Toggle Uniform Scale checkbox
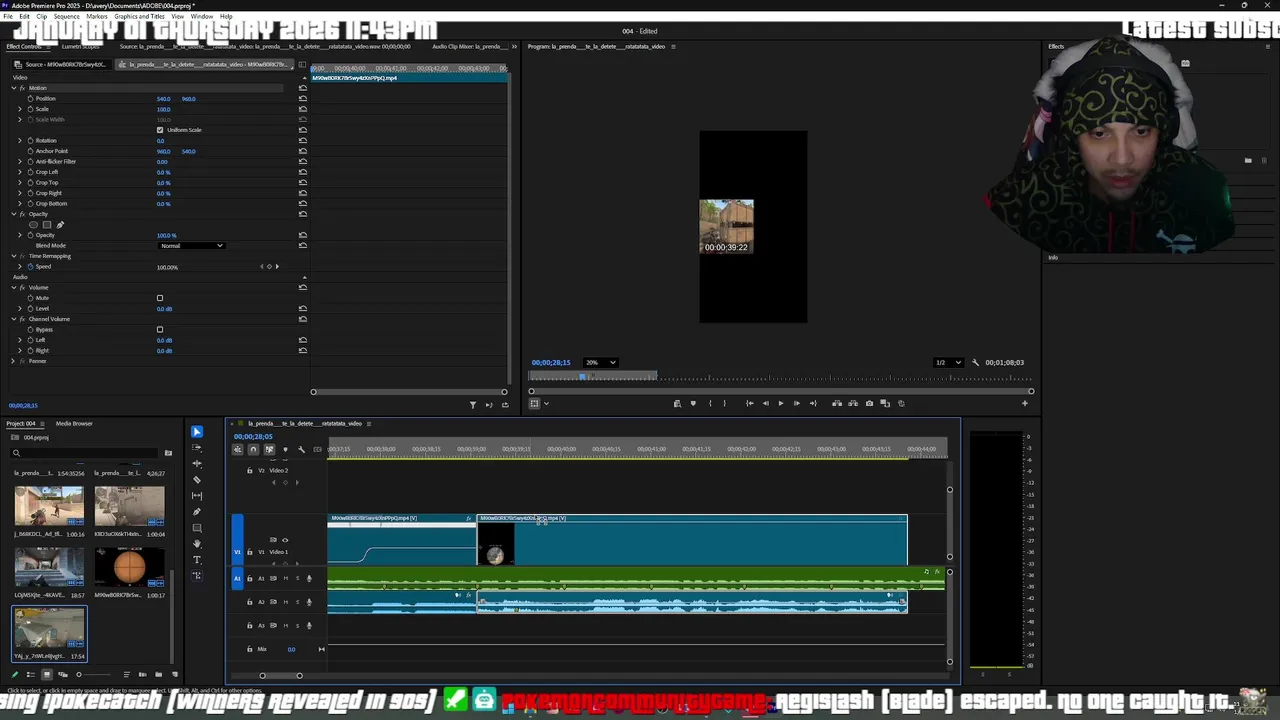 (160, 130)
